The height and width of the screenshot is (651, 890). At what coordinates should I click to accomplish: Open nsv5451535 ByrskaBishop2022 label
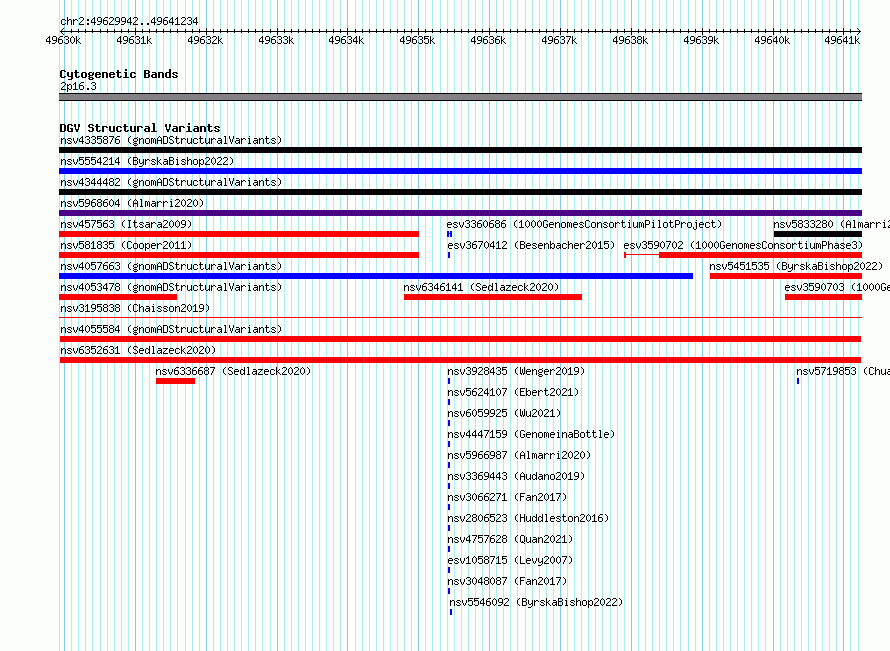(x=796, y=266)
